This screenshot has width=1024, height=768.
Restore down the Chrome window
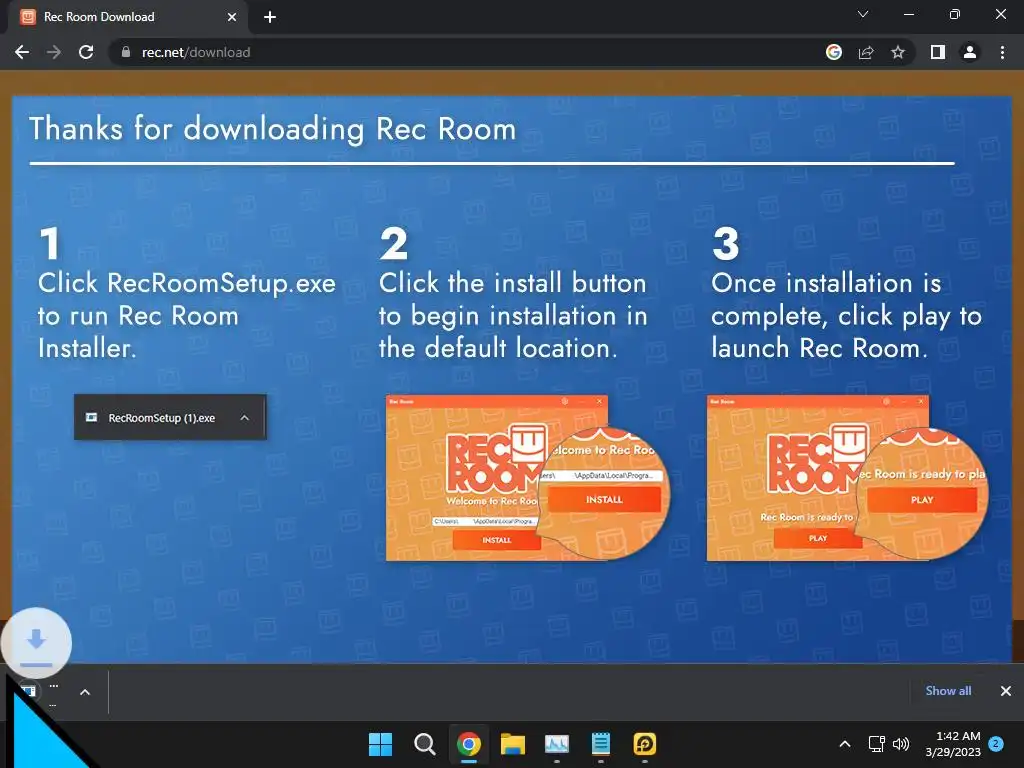click(x=955, y=14)
